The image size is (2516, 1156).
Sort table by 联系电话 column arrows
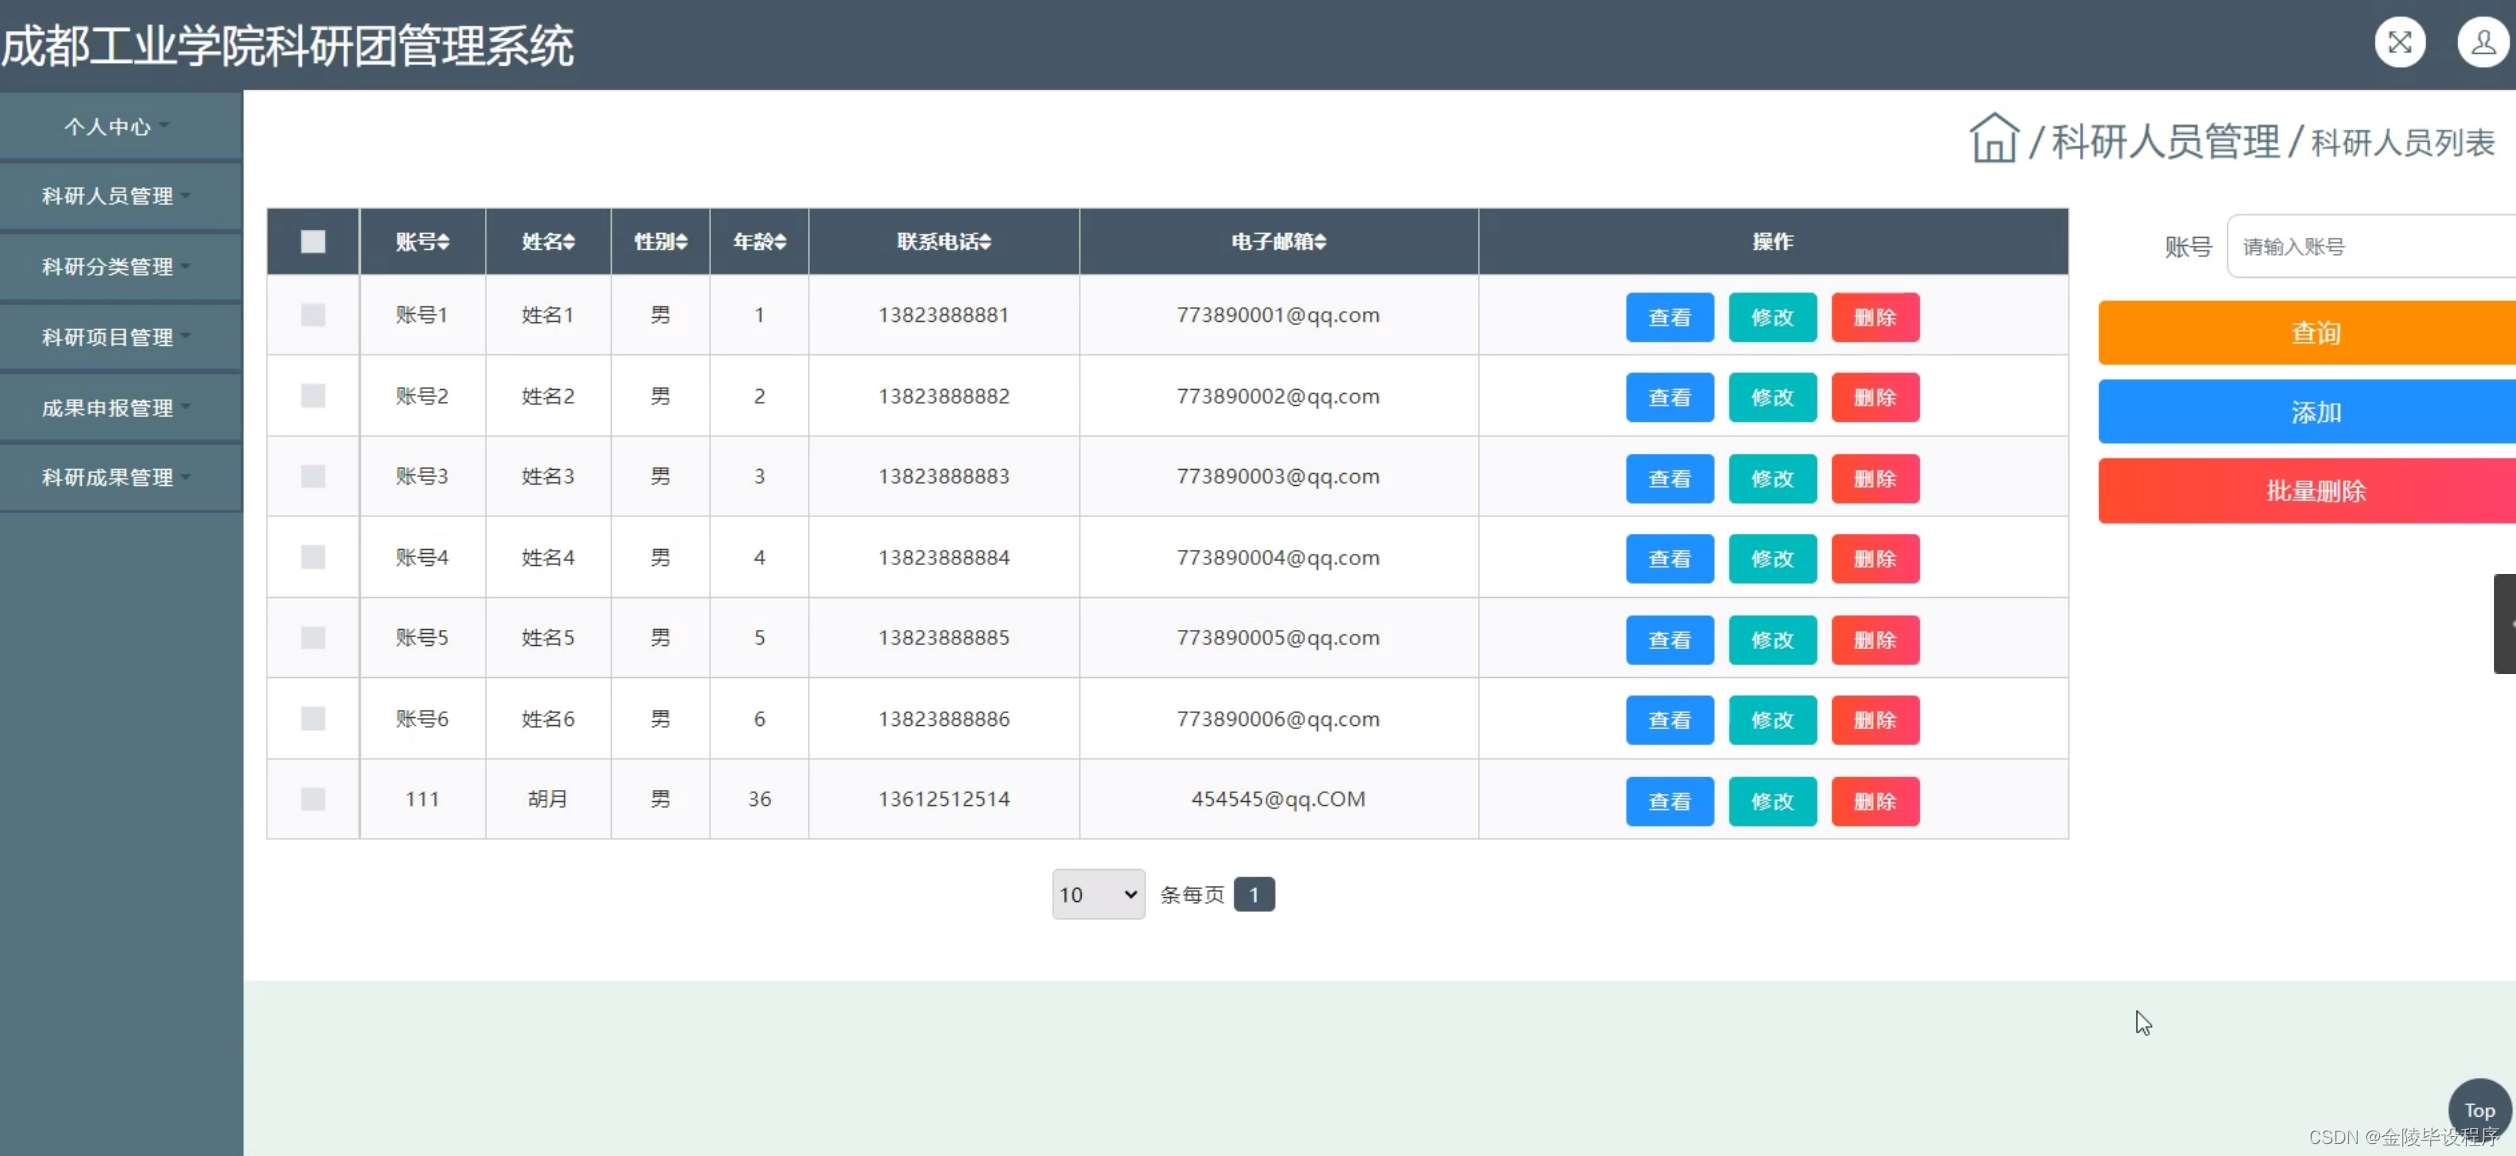coord(985,242)
